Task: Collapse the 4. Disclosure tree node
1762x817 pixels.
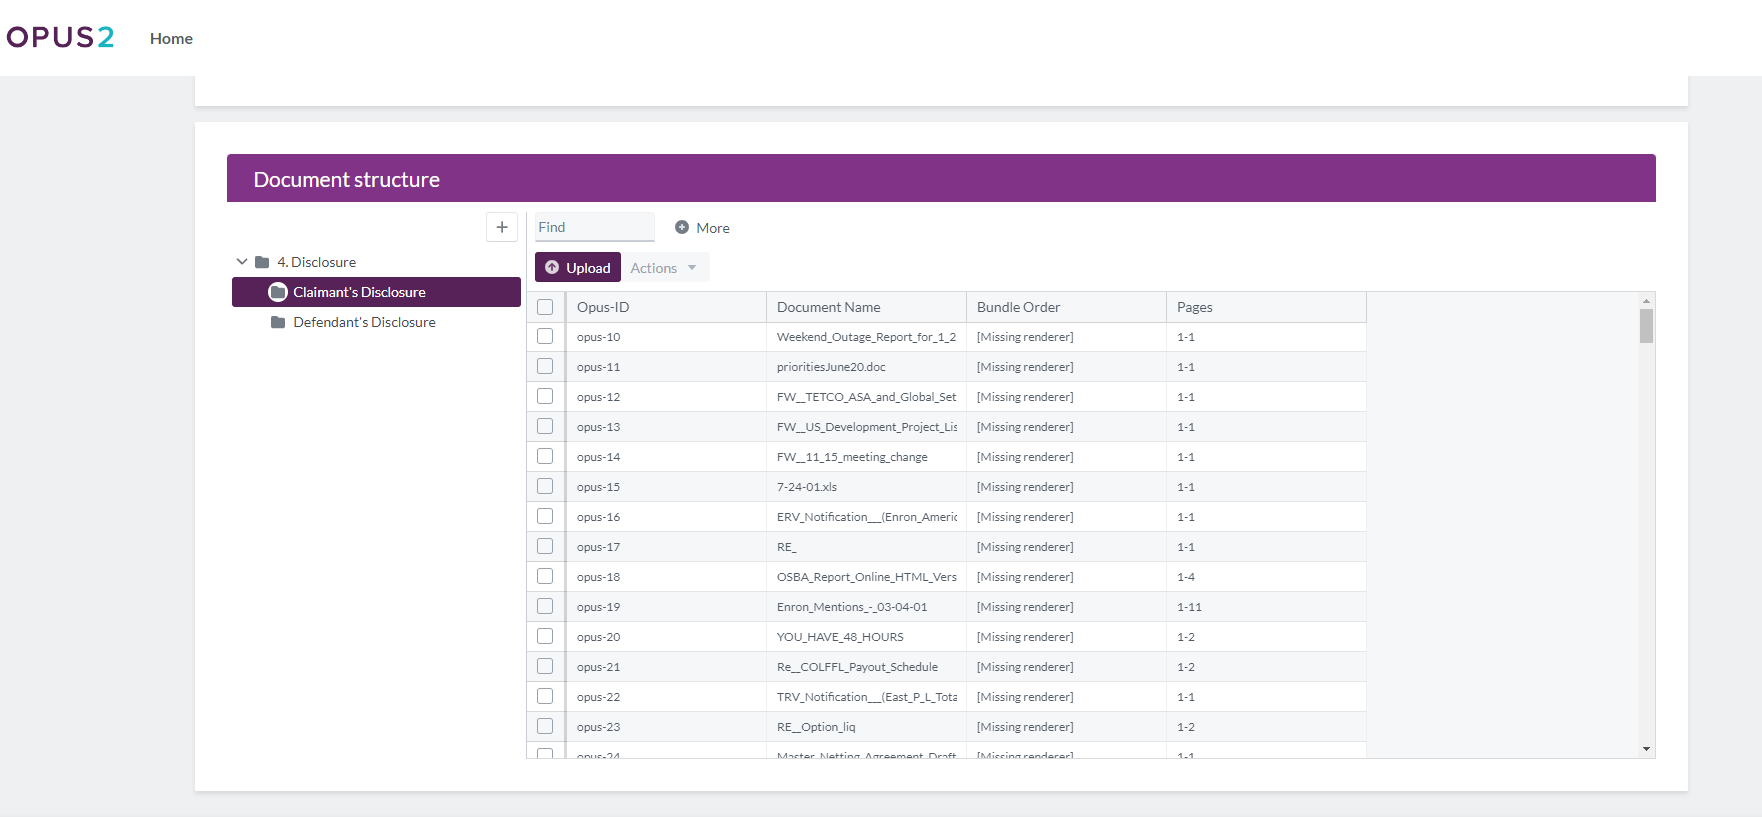Action: (242, 262)
